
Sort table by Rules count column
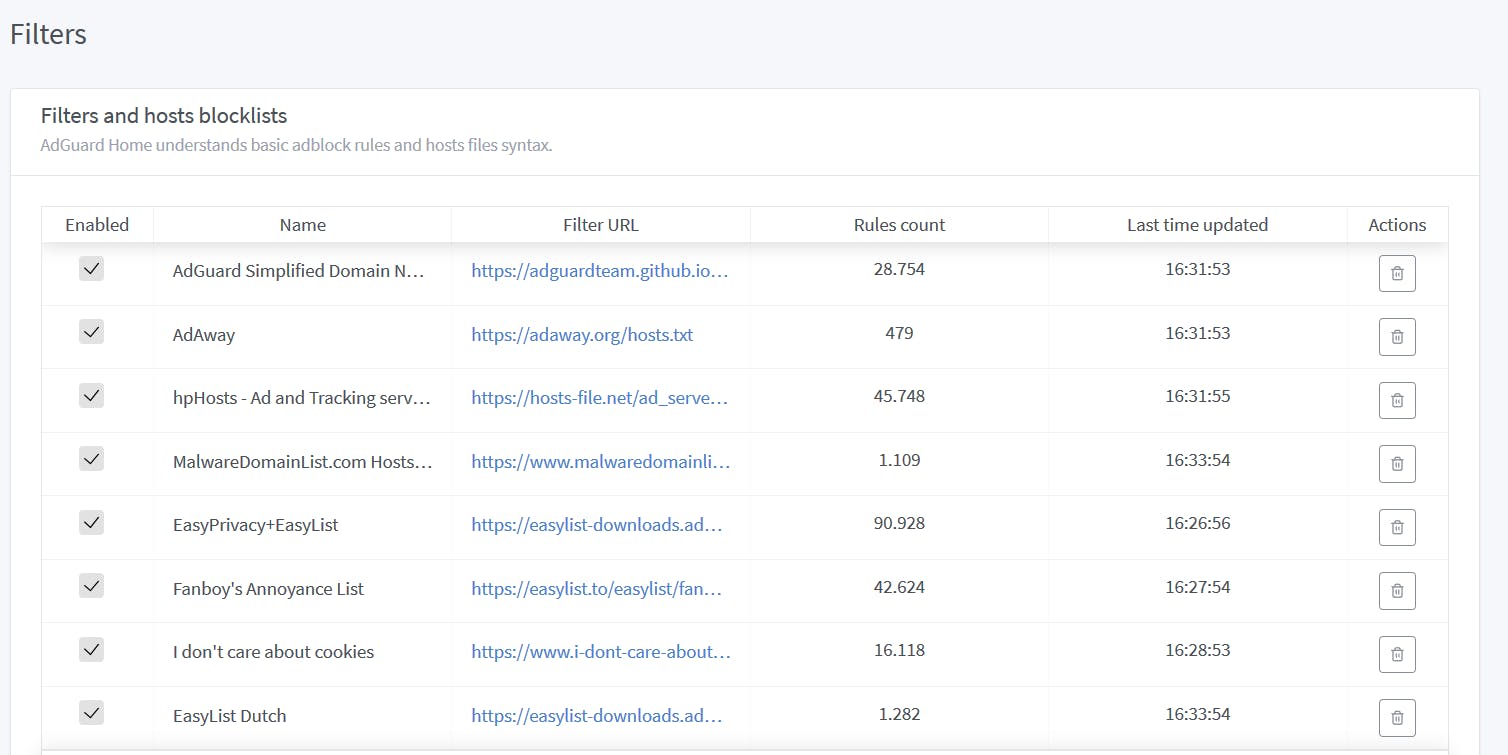899,225
